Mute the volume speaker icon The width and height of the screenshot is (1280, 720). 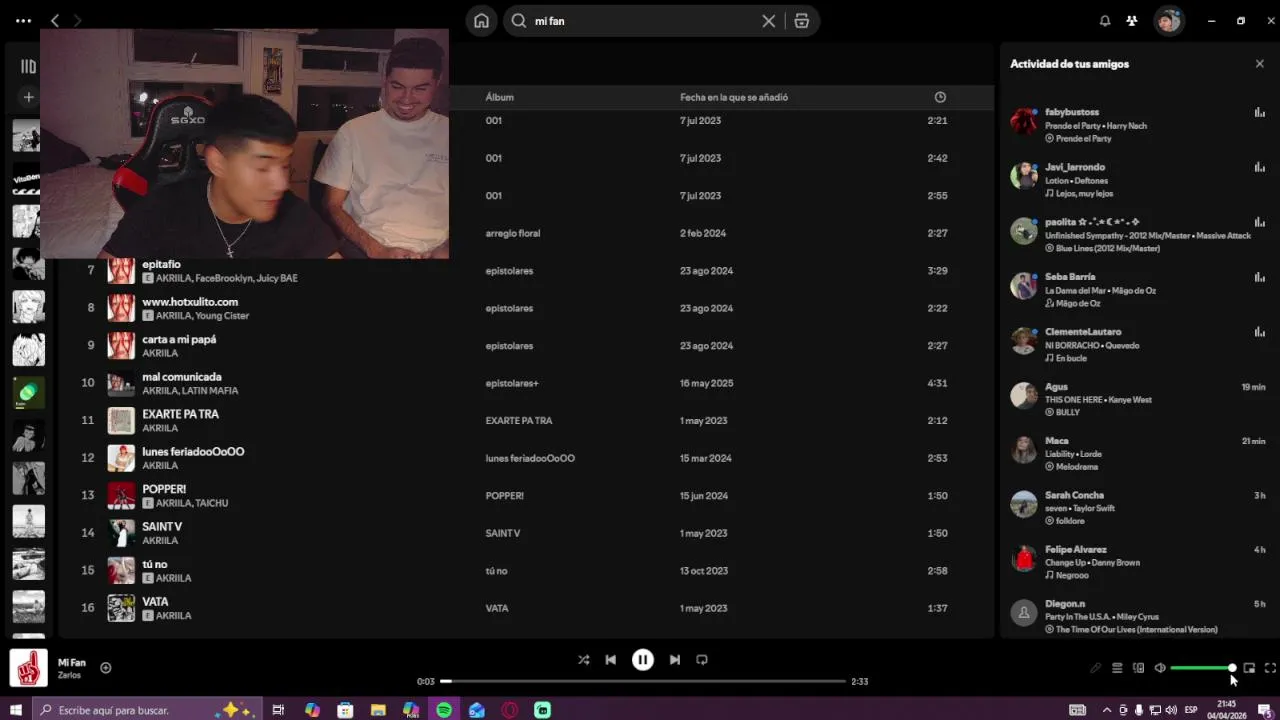click(1160, 668)
